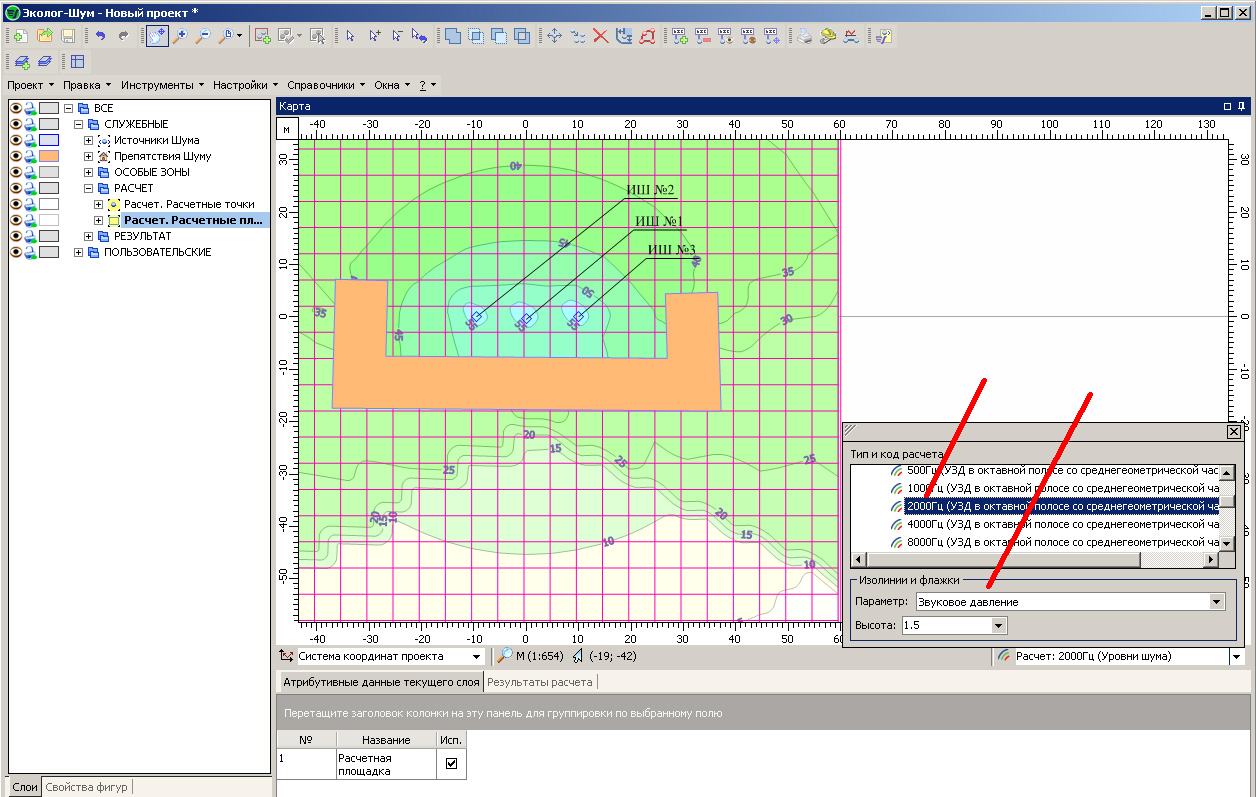Click the zoom out magnifier tool
Image resolution: width=1256 pixels, height=797 pixels.
[x=203, y=36]
